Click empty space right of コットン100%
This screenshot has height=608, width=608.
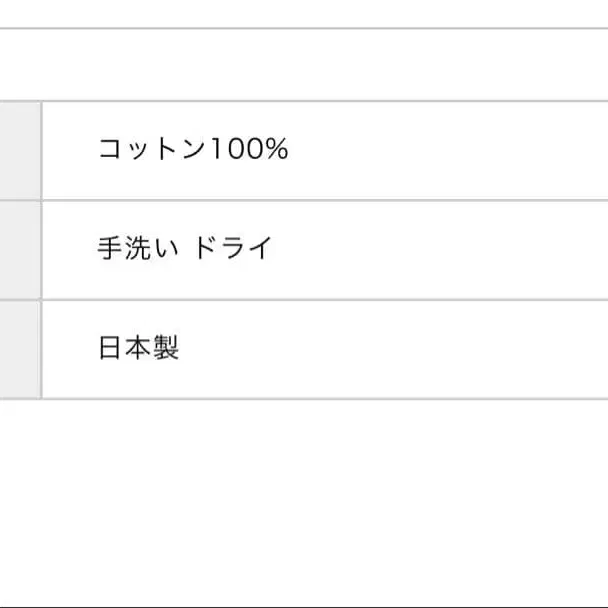pos(450,150)
